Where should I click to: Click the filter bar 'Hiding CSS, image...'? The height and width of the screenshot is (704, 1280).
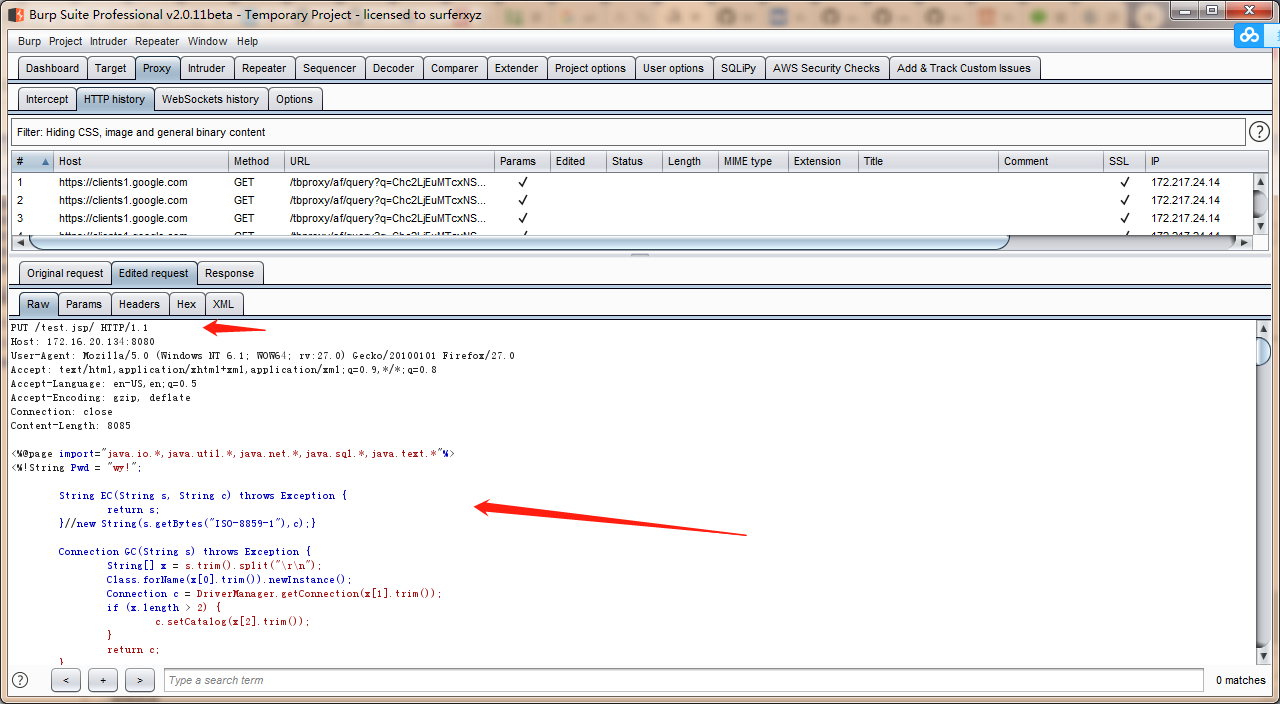point(628,132)
